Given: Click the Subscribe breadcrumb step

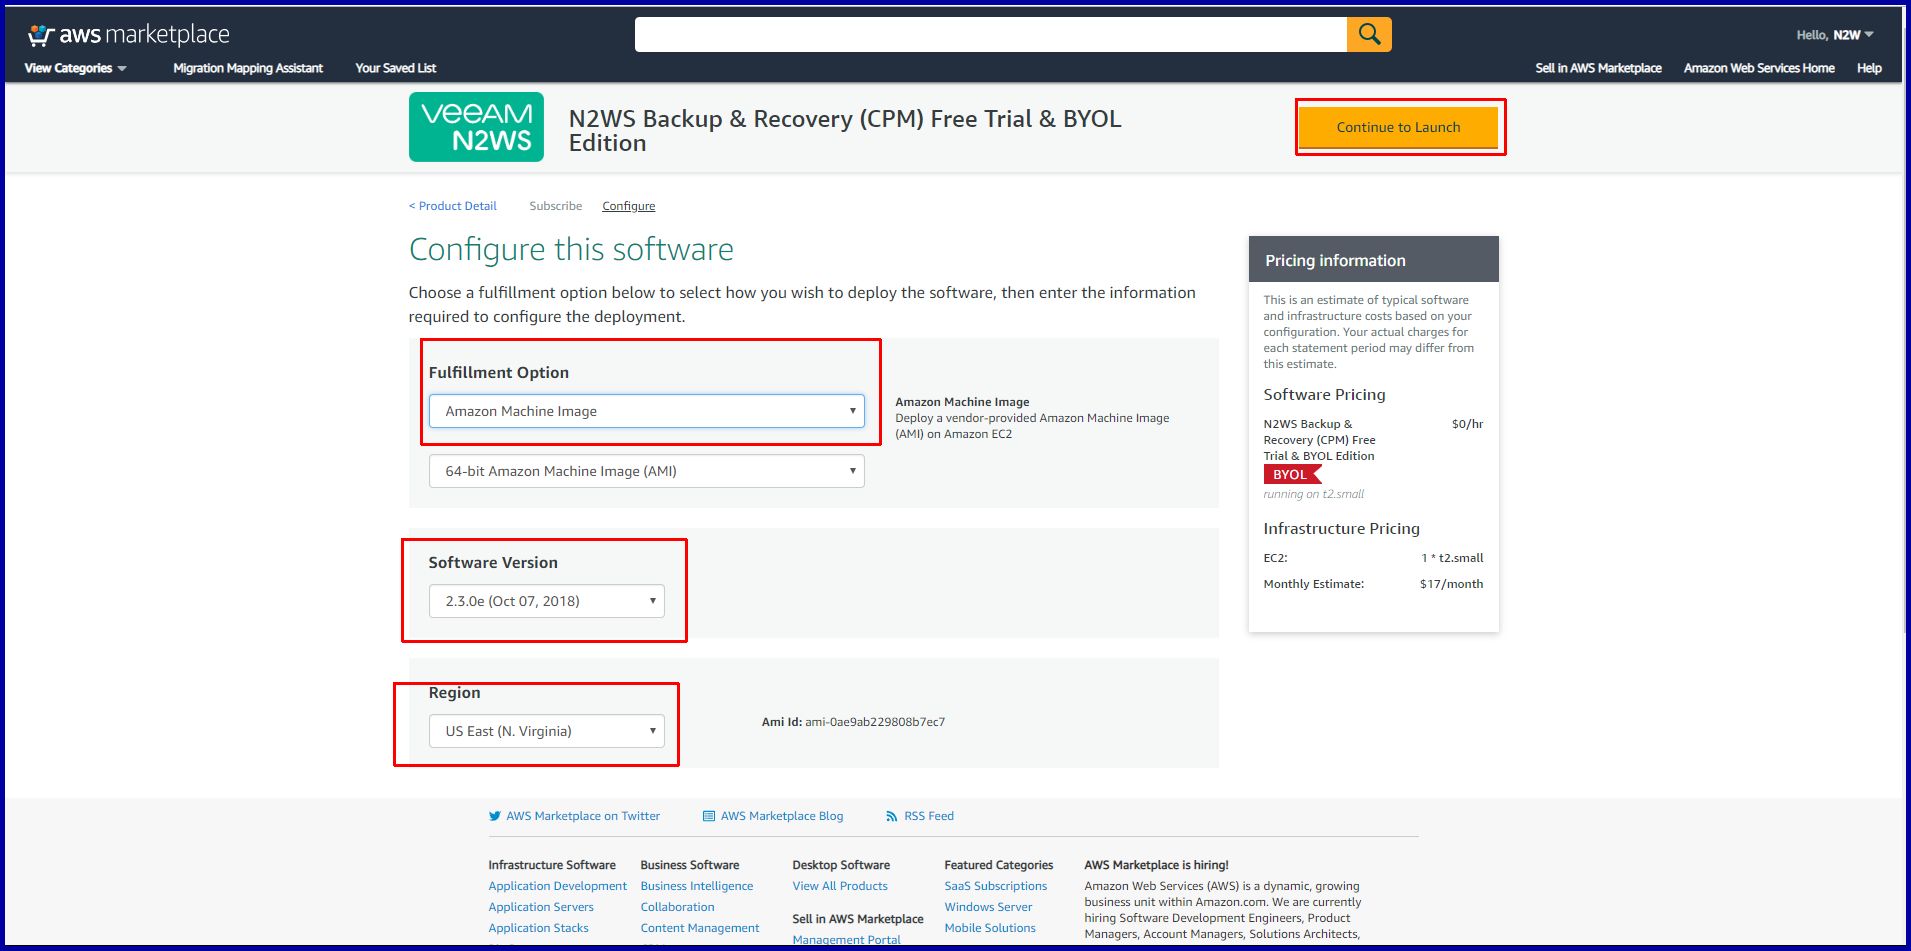Looking at the screenshot, I should 556,206.
